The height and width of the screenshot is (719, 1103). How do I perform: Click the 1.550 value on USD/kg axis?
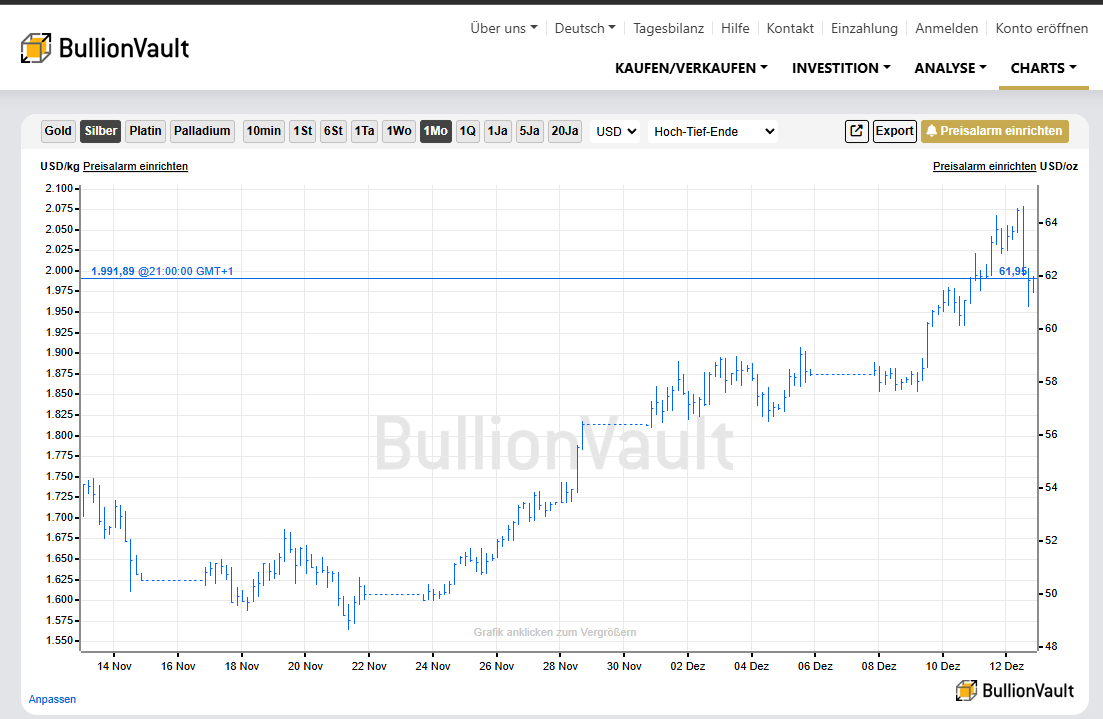tap(59, 641)
